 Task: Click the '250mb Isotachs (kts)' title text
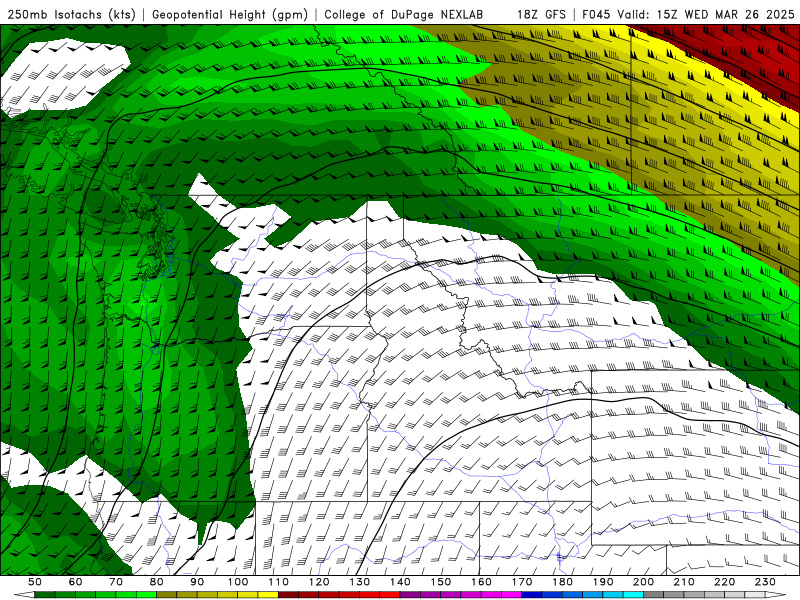[x=71, y=14]
